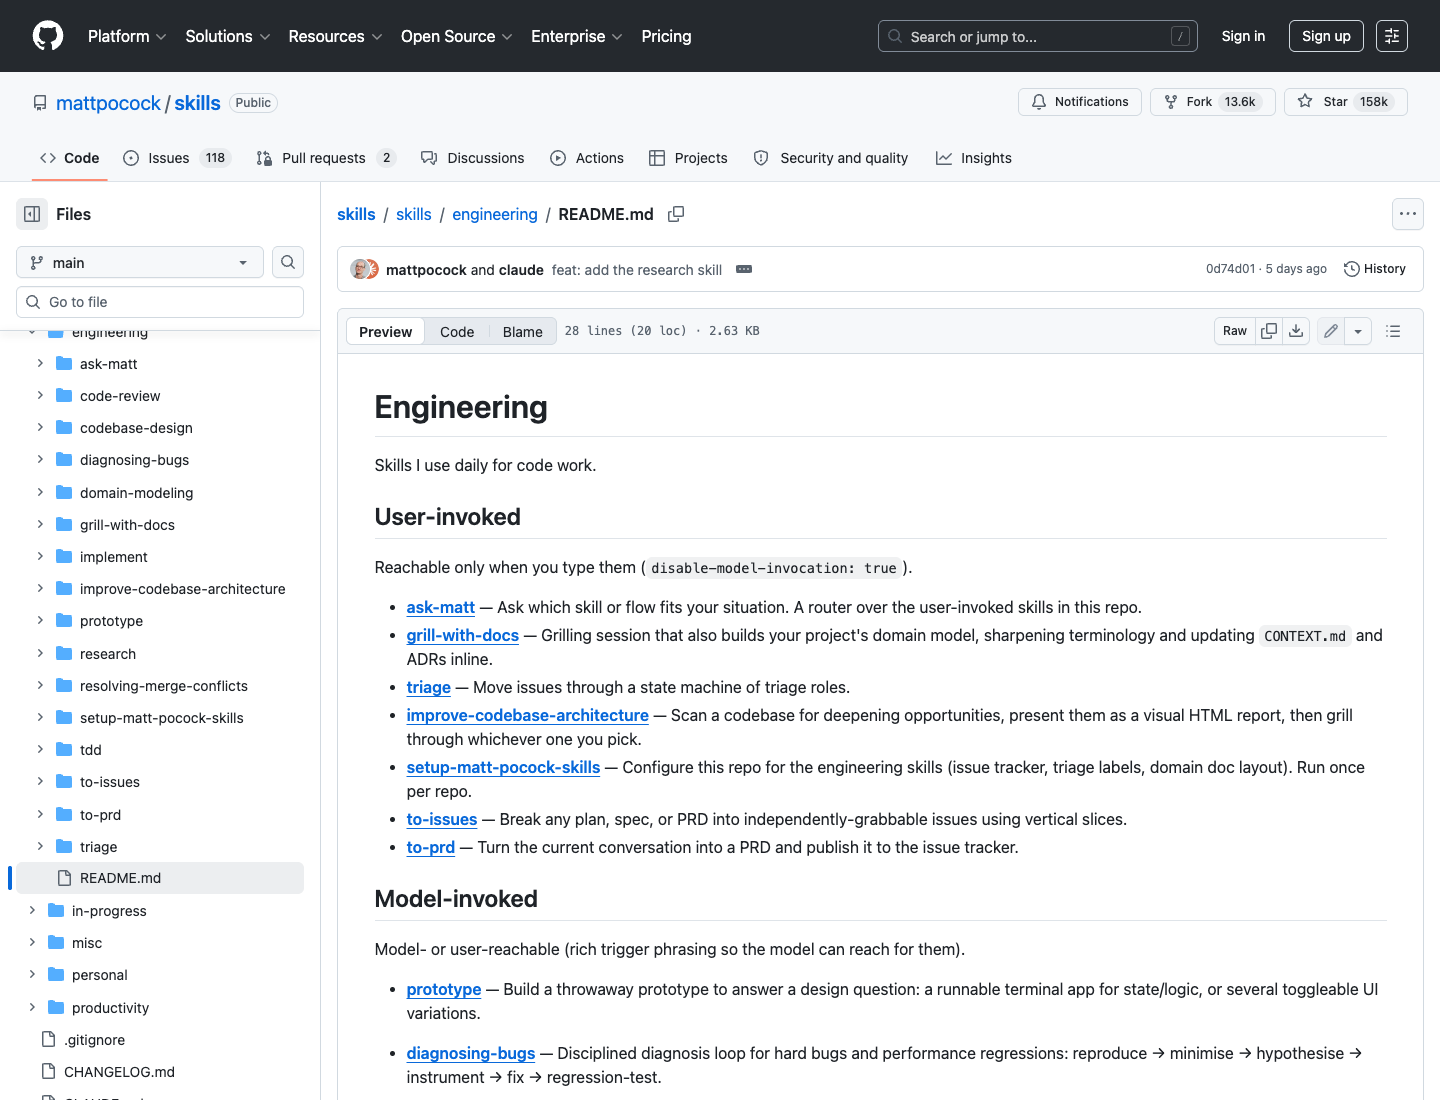
Task: Focus the Search or jump to field
Action: click(1038, 36)
